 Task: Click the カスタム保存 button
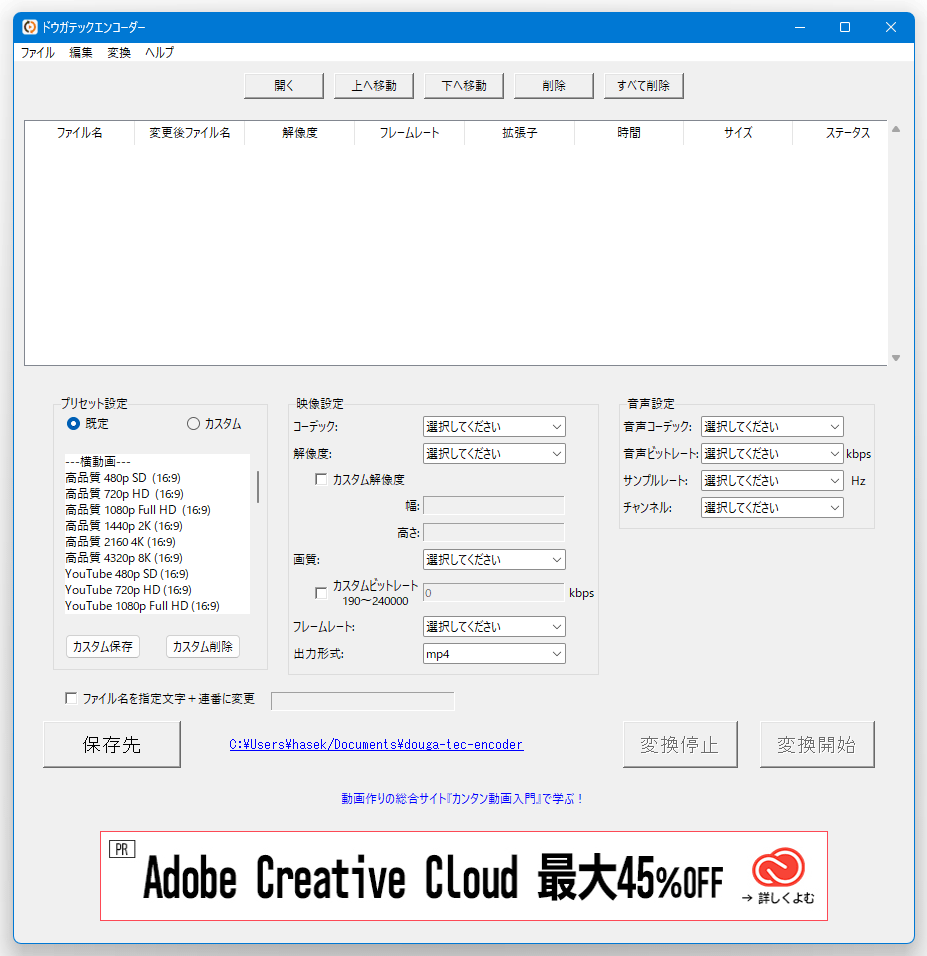point(102,646)
